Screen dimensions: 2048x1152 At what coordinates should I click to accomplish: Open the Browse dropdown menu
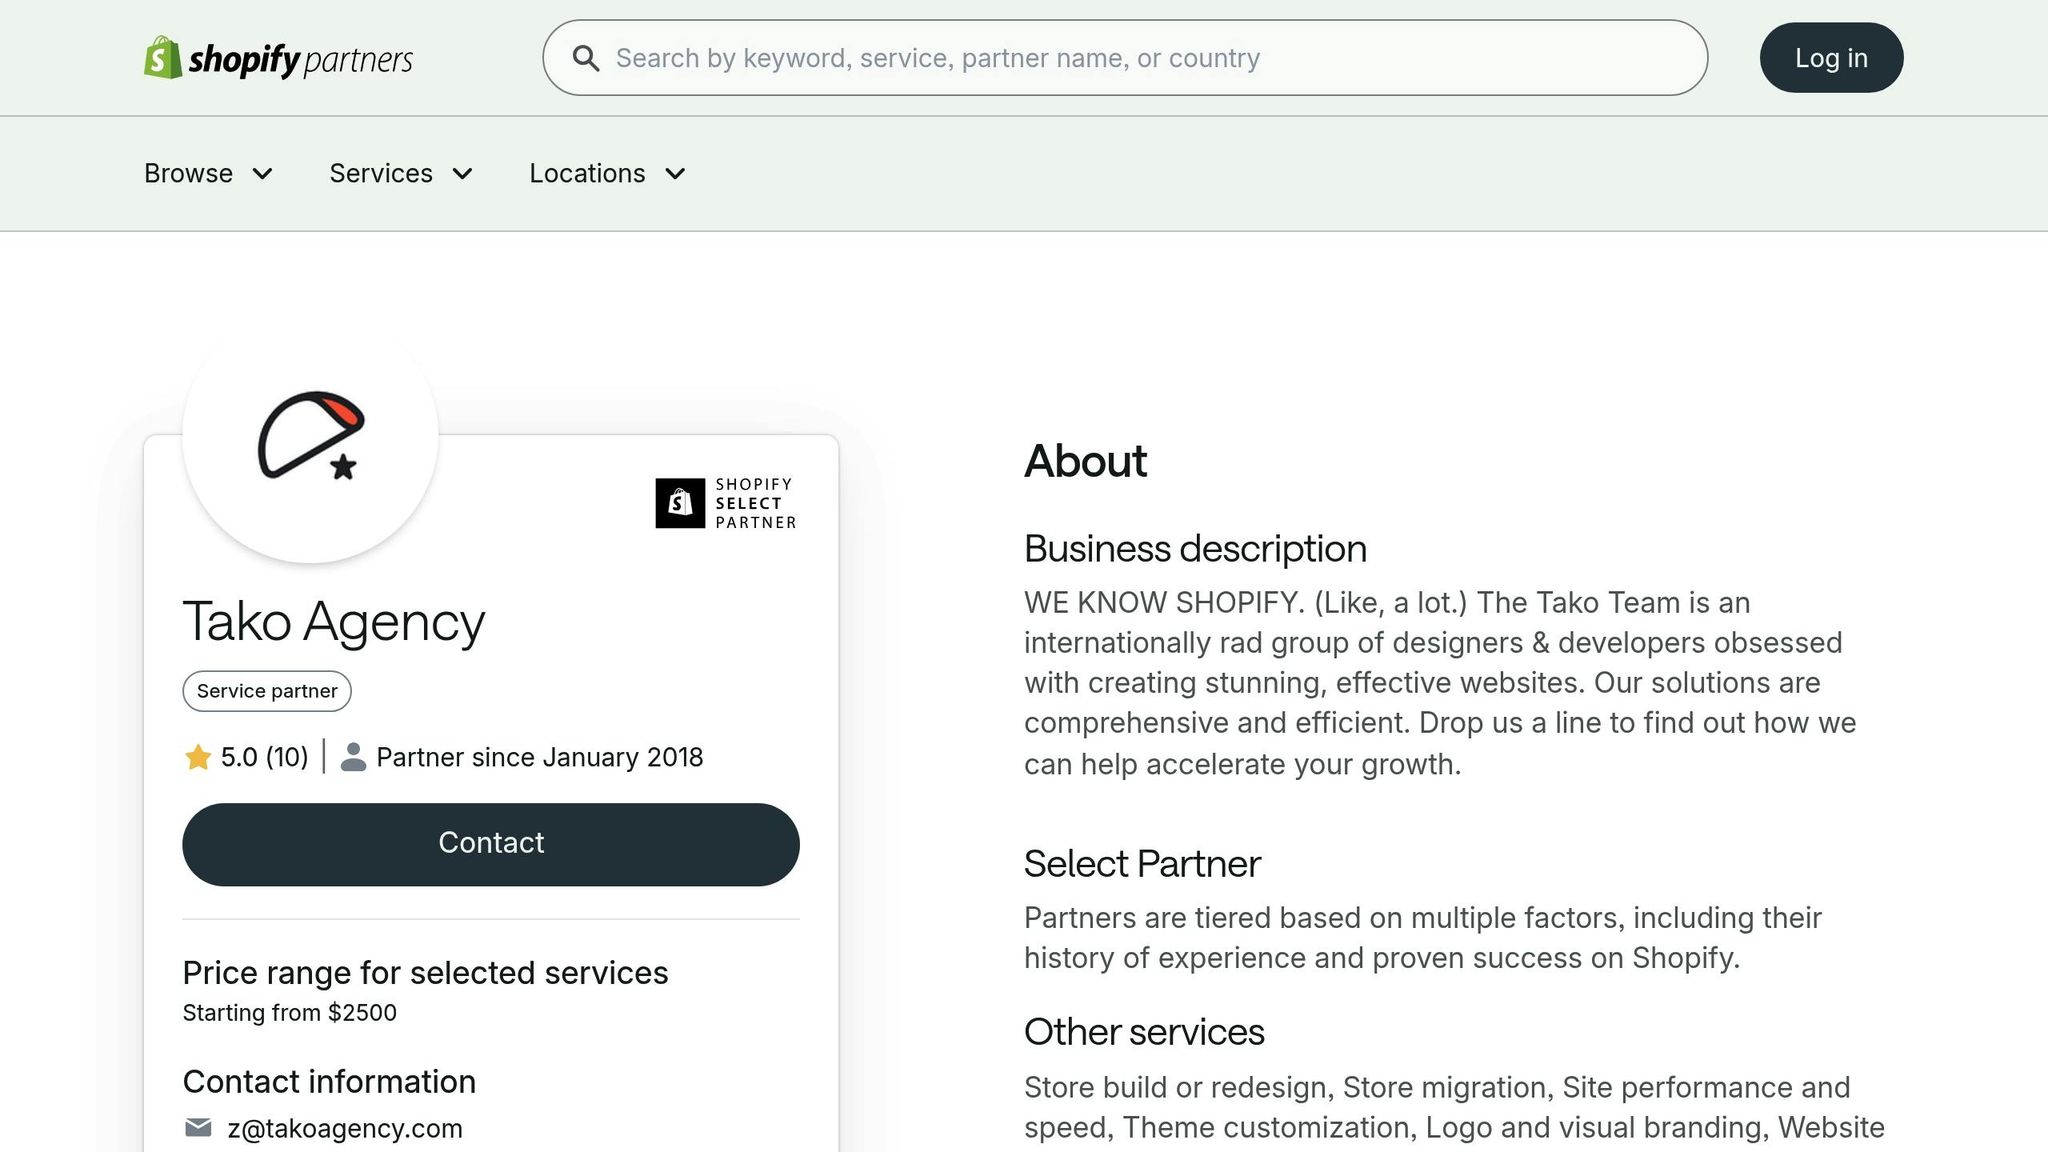(x=208, y=174)
